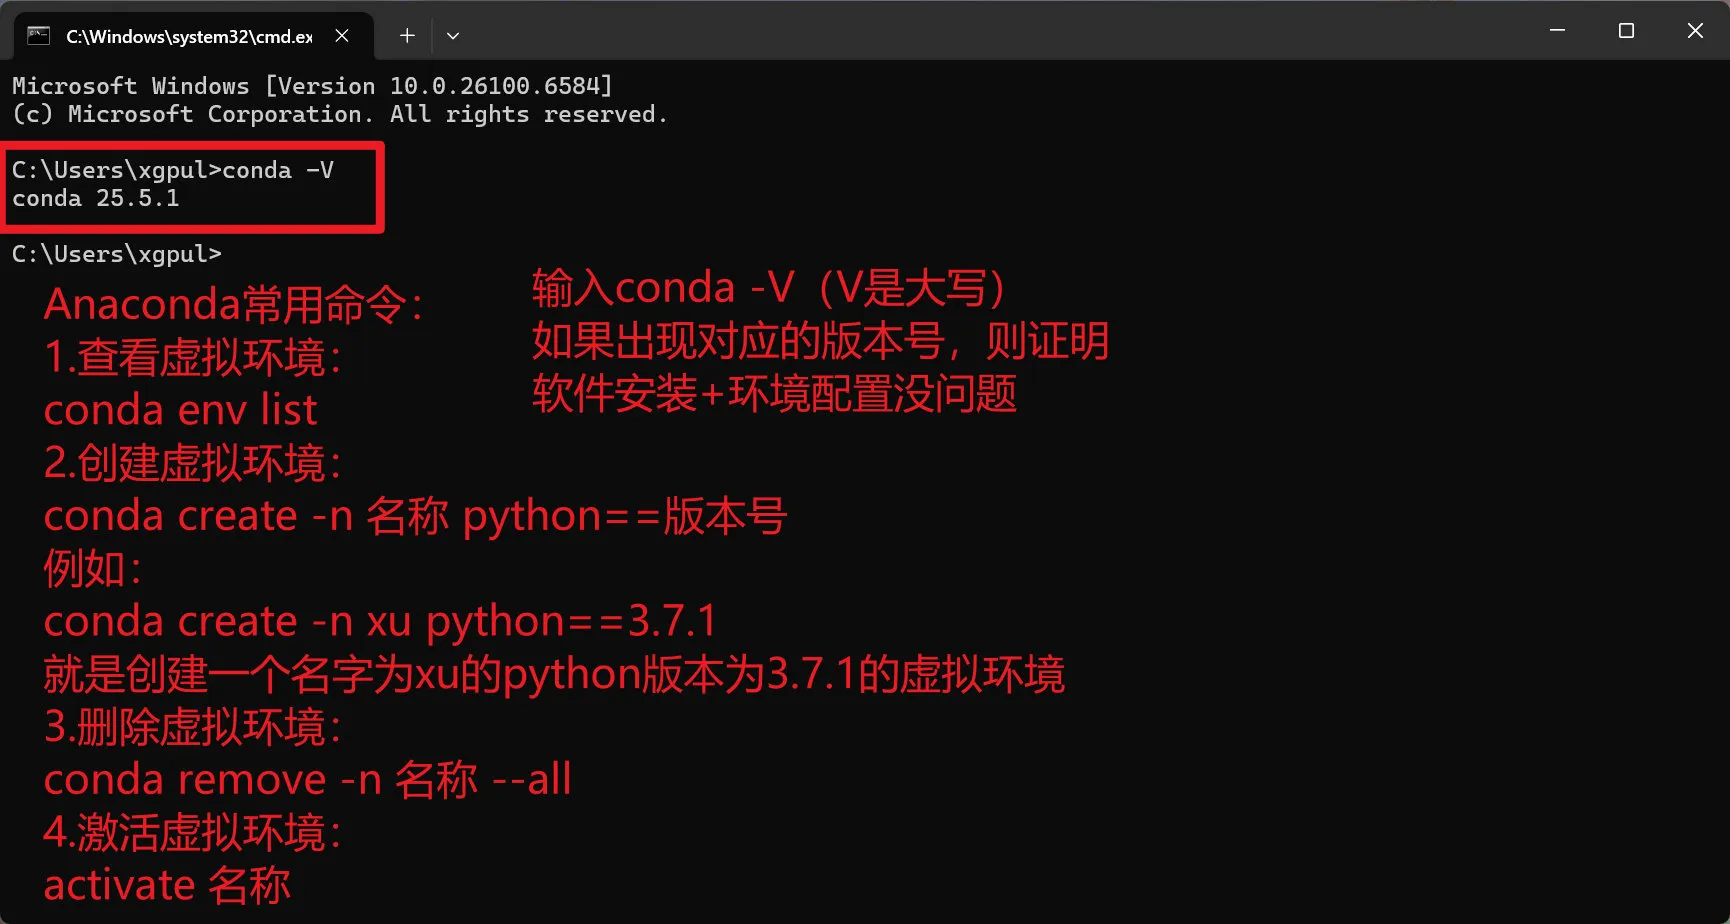The image size is (1730, 924).
Task: Click the conda create -n xu example
Action: [x=380, y=622]
